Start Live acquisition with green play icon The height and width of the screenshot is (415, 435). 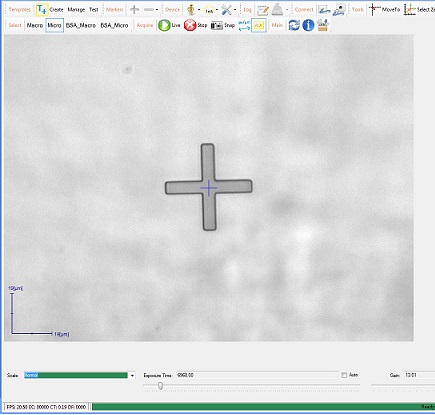click(164, 25)
